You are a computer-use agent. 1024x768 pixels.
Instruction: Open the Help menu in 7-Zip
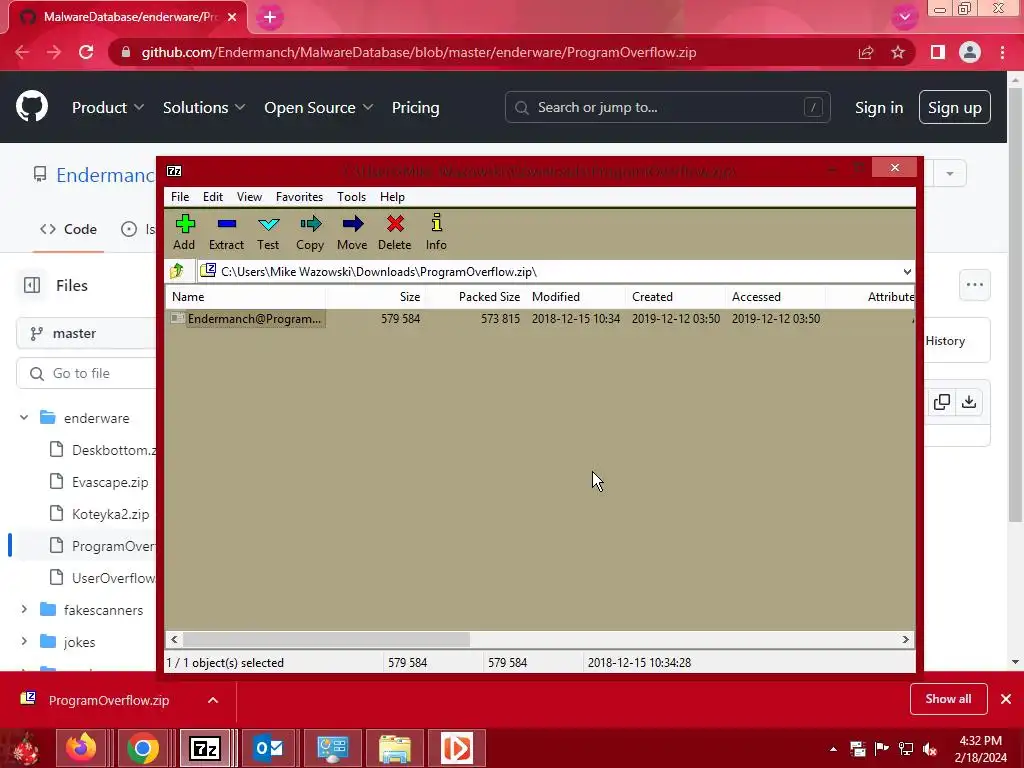(392, 197)
